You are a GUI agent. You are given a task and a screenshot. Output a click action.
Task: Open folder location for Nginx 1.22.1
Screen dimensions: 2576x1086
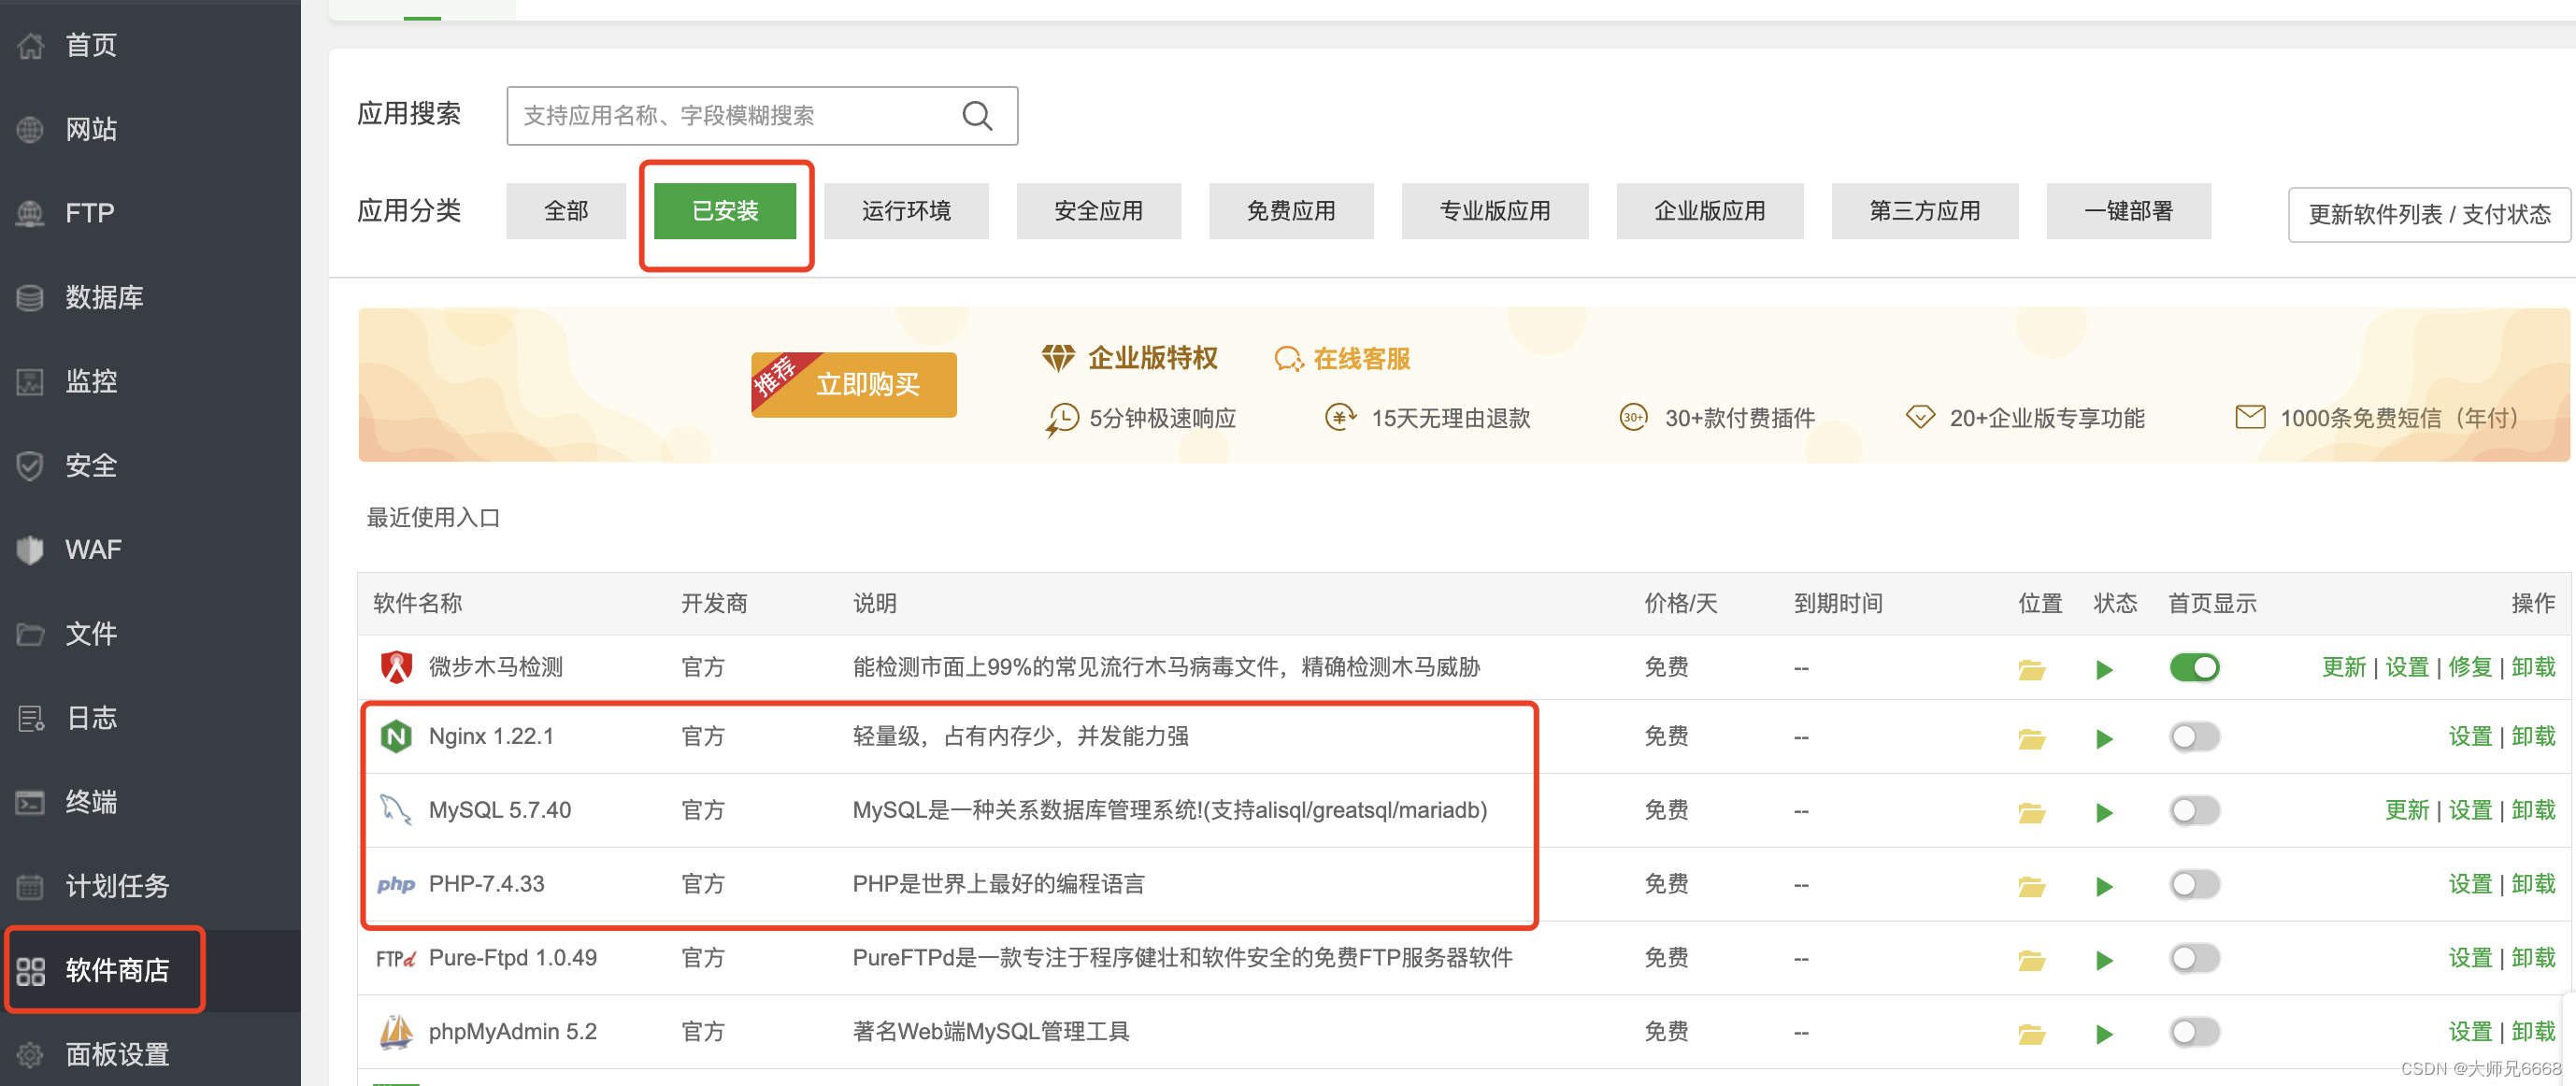click(x=2031, y=738)
